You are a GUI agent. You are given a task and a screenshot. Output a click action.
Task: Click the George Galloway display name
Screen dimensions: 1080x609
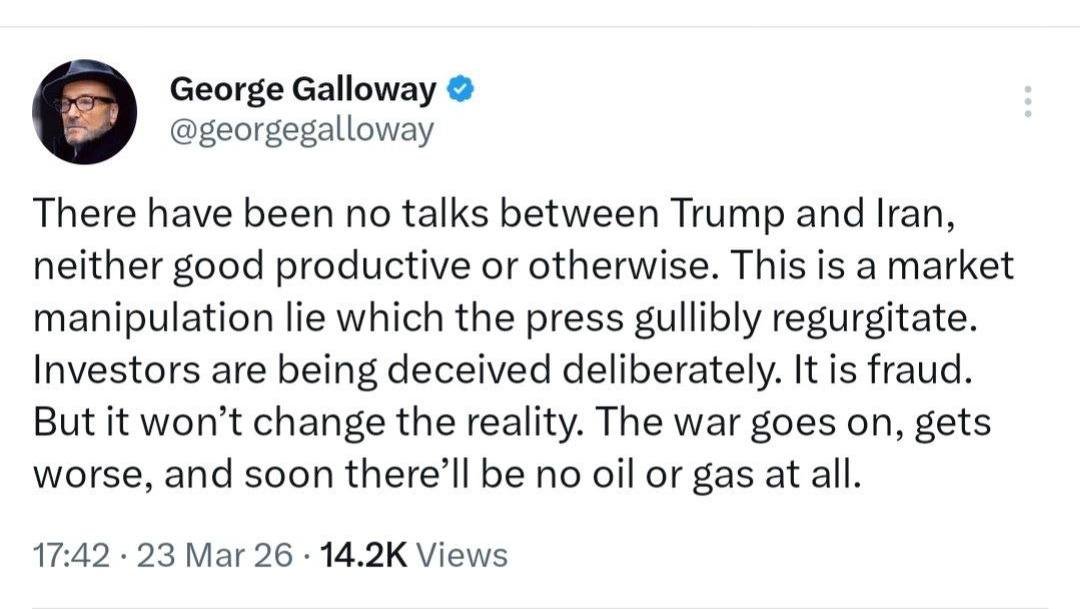tap(303, 90)
